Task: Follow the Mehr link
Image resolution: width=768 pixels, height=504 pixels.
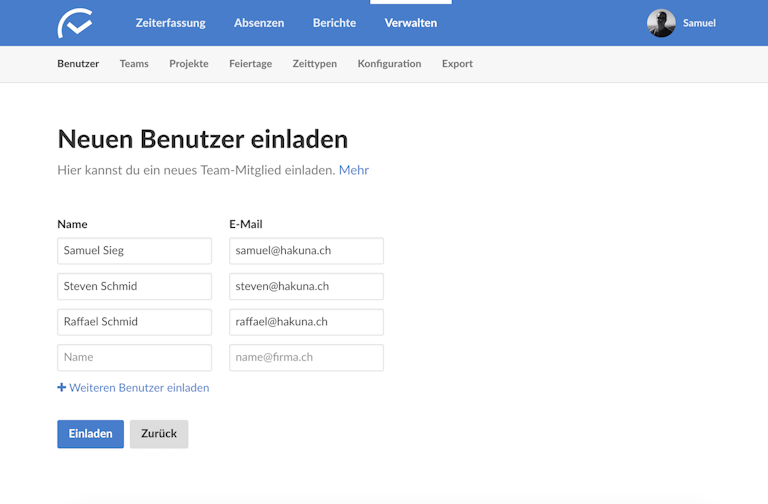Action: click(x=354, y=170)
